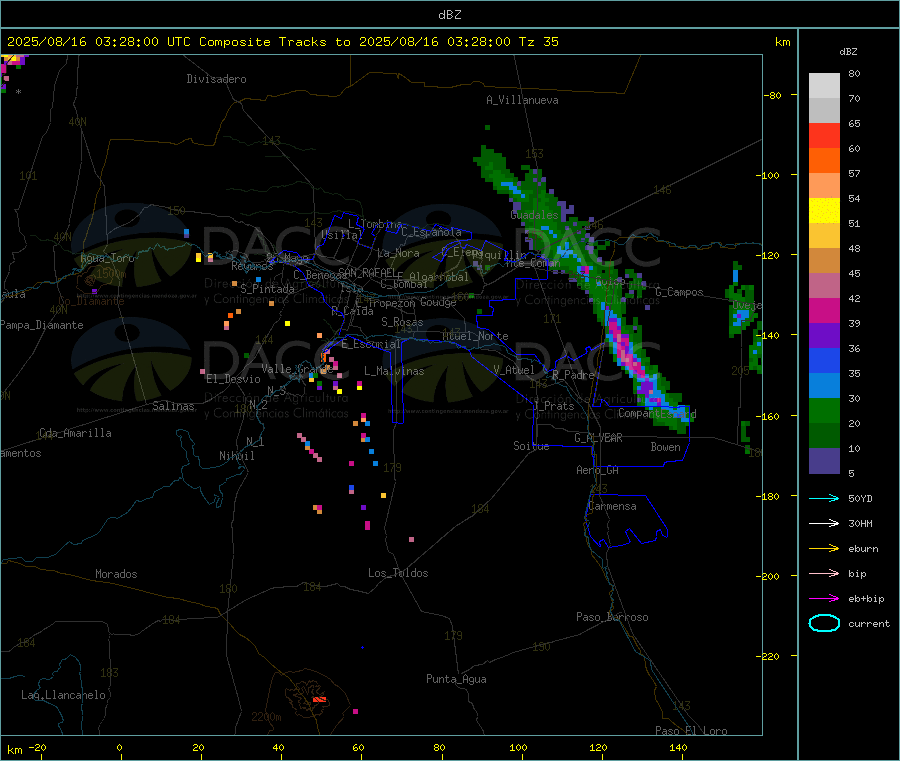Screen dimensions: 900x761
Task: Click the R_Padre map label
Action: click(573, 375)
